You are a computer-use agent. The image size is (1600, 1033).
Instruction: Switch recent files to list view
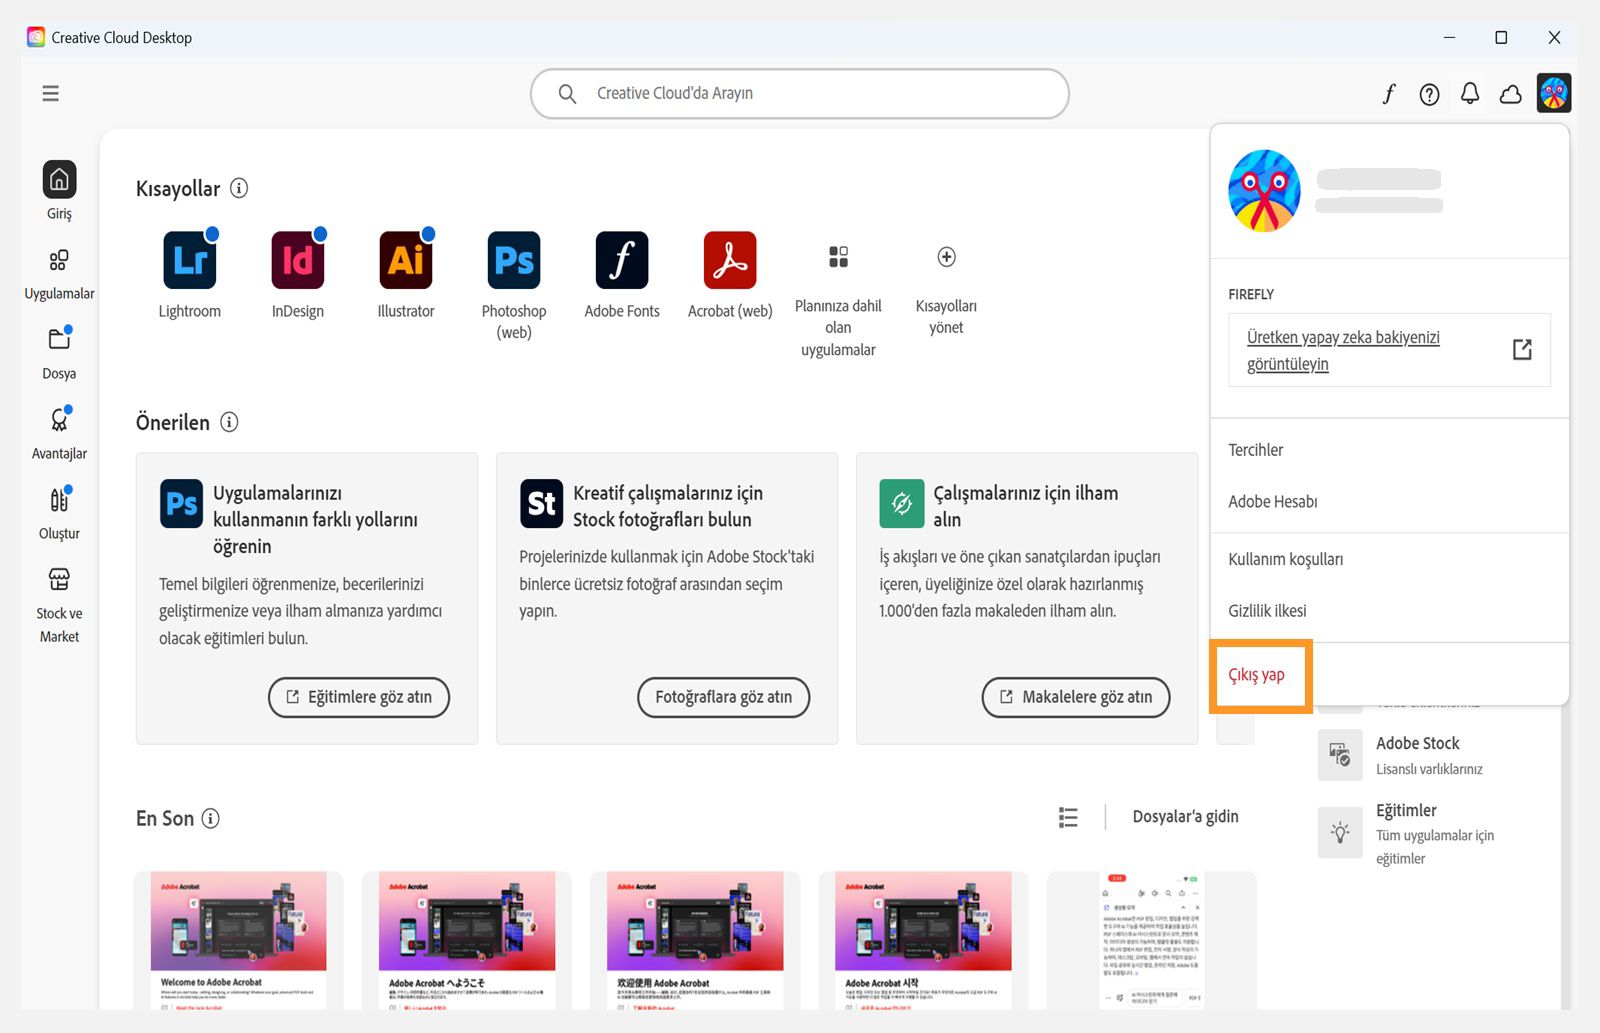(x=1068, y=817)
